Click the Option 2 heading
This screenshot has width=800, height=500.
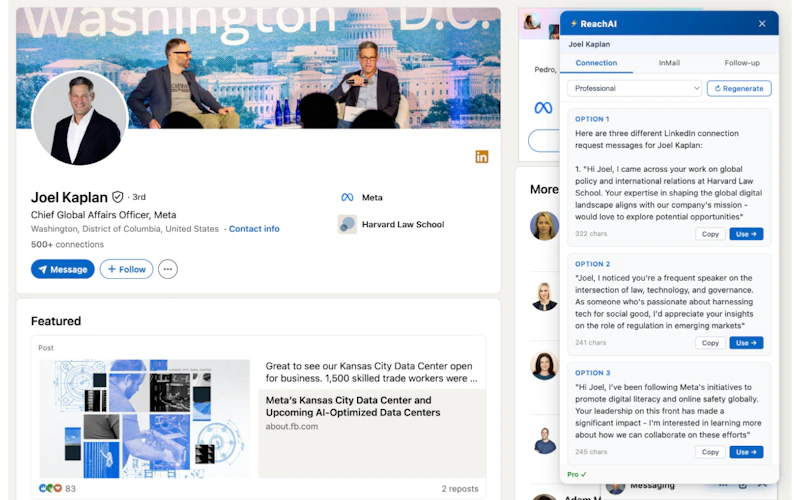pos(592,264)
